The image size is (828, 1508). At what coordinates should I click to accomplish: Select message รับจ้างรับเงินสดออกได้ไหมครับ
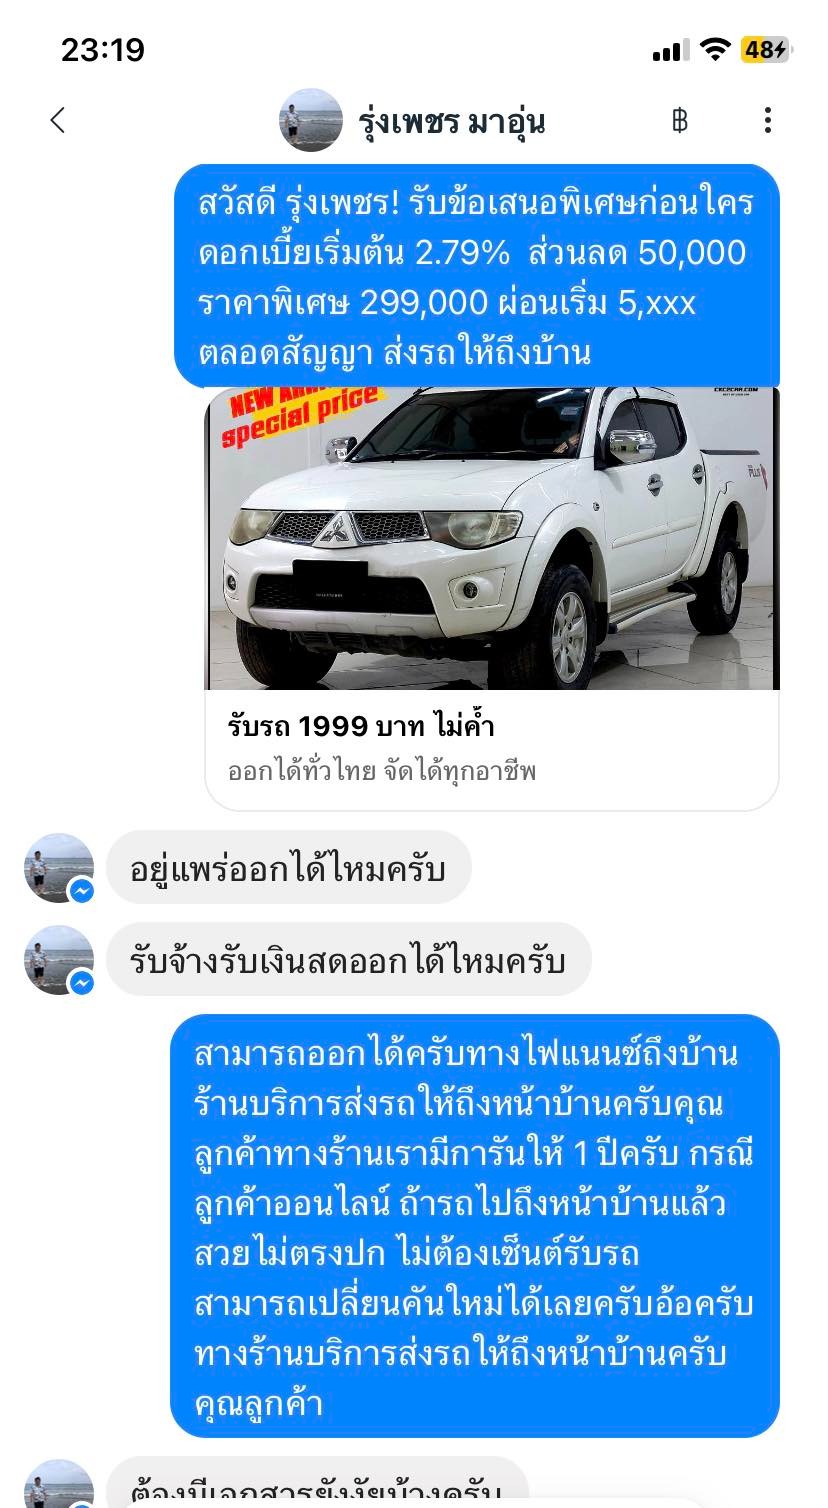tap(349, 960)
